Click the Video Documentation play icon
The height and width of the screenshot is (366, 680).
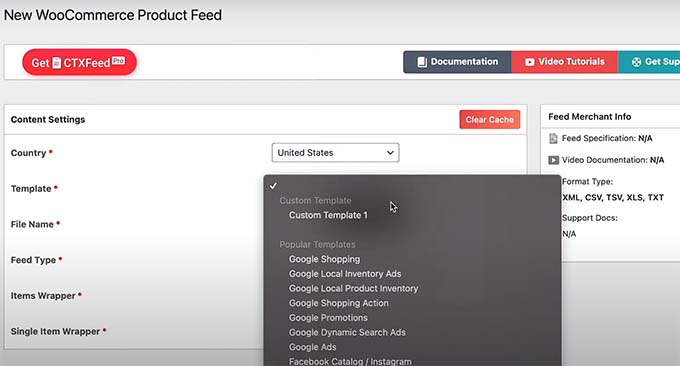pos(553,160)
